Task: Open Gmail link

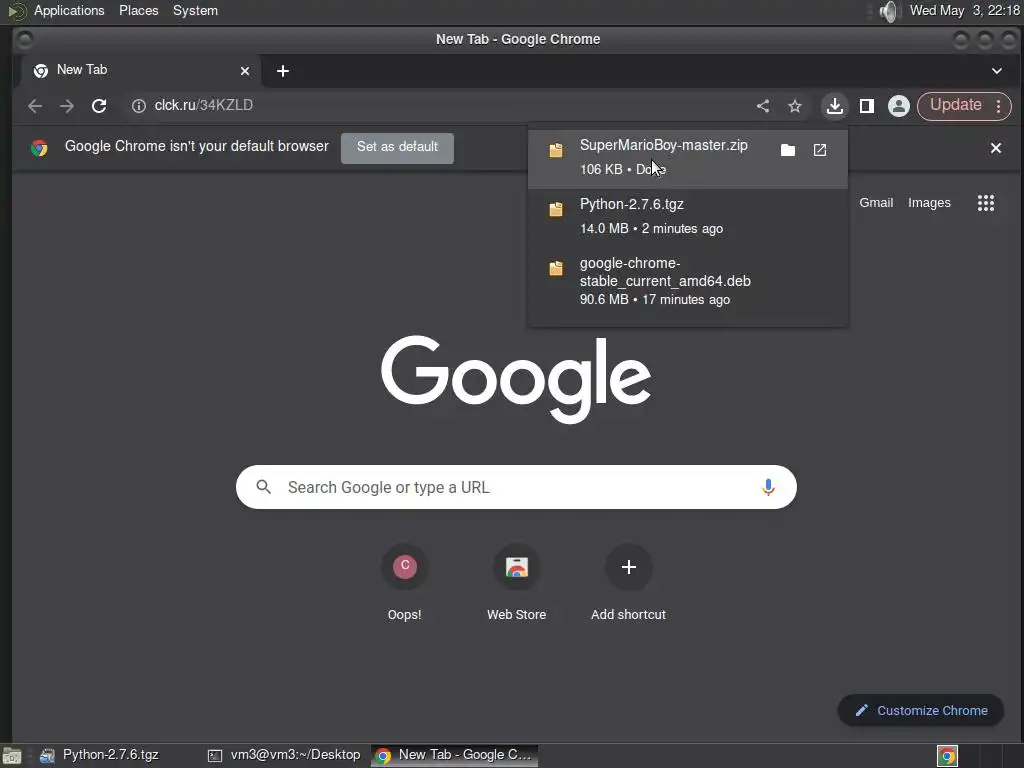Action: click(876, 203)
